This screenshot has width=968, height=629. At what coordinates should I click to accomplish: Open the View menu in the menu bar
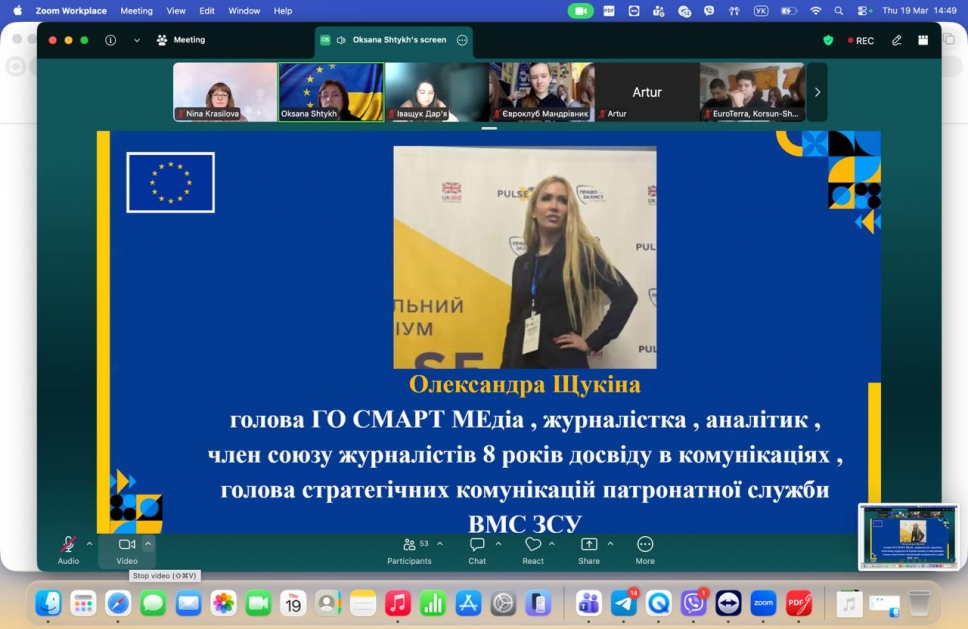[176, 11]
